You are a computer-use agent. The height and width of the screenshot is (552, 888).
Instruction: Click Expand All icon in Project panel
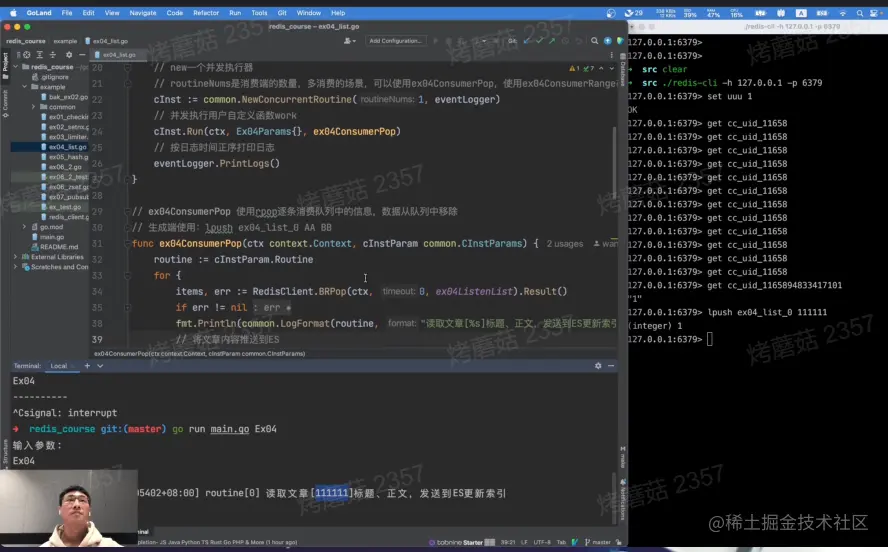[40, 55]
